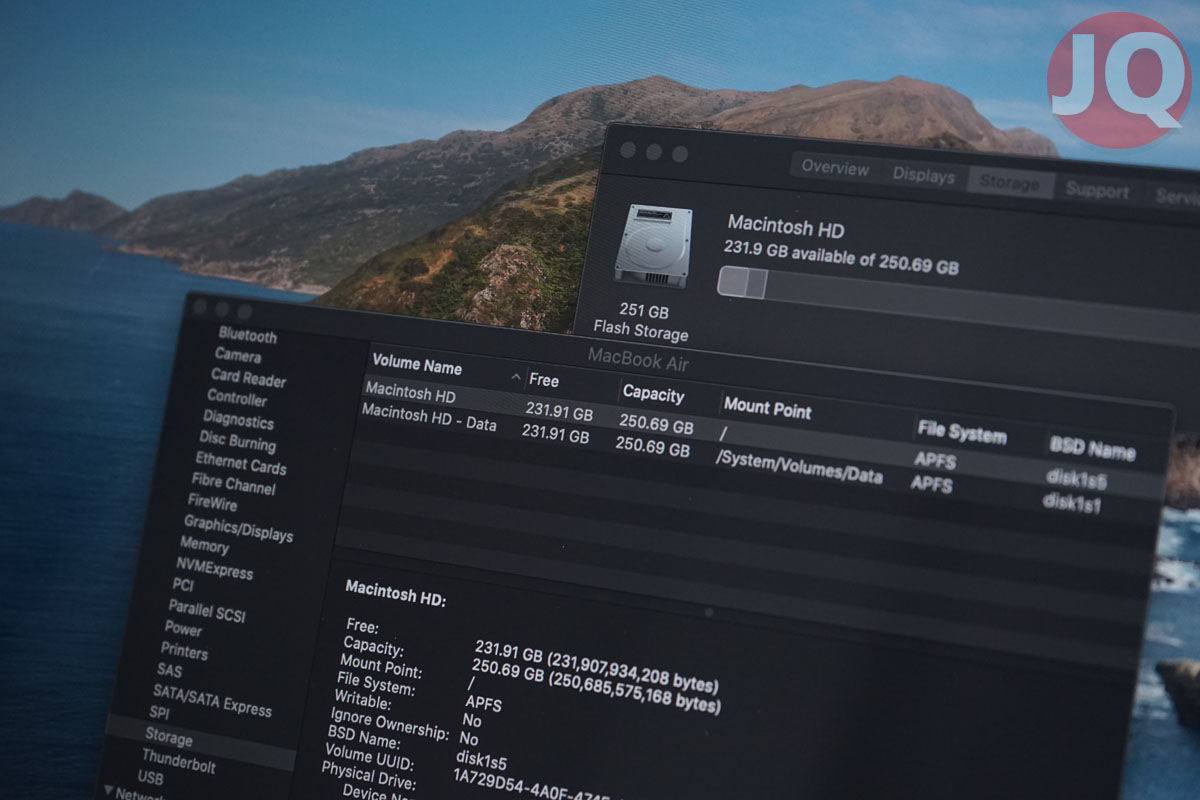Show Graphics/Displays information
This screenshot has width=1200, height=800.
coord(238,527)
